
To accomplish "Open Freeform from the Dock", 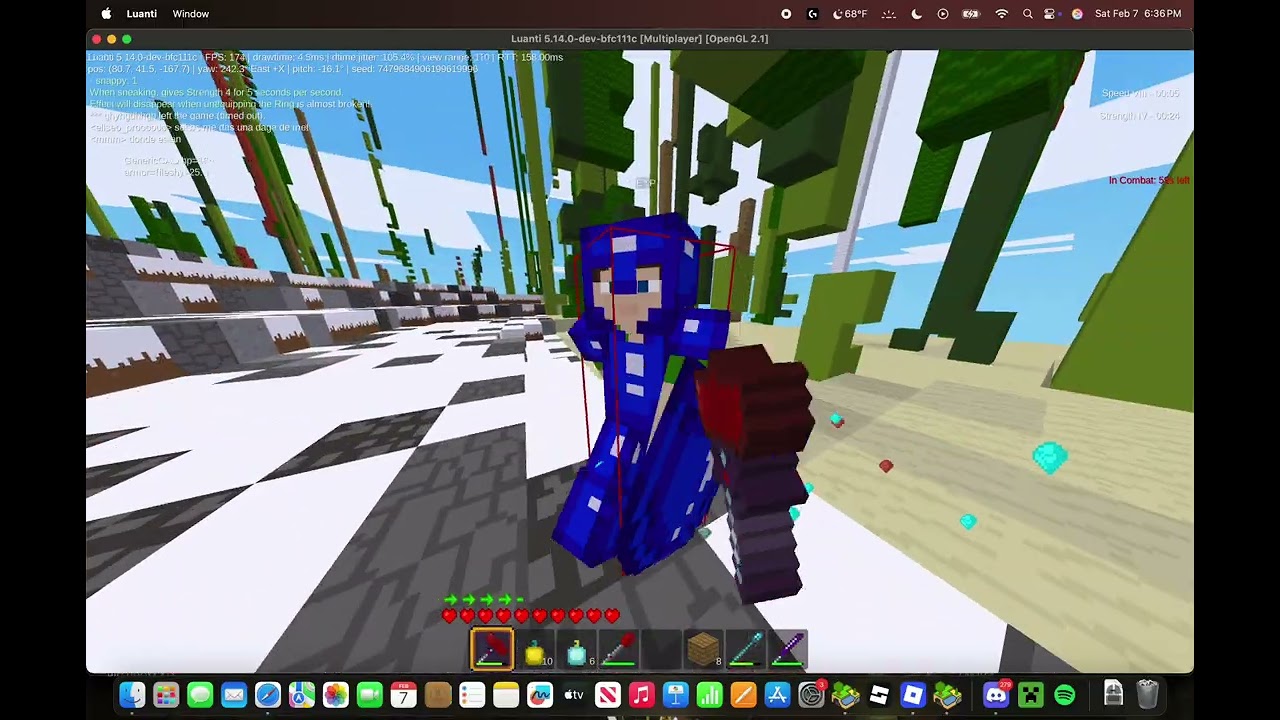I will pyautogui.click(x=540, y=695).
